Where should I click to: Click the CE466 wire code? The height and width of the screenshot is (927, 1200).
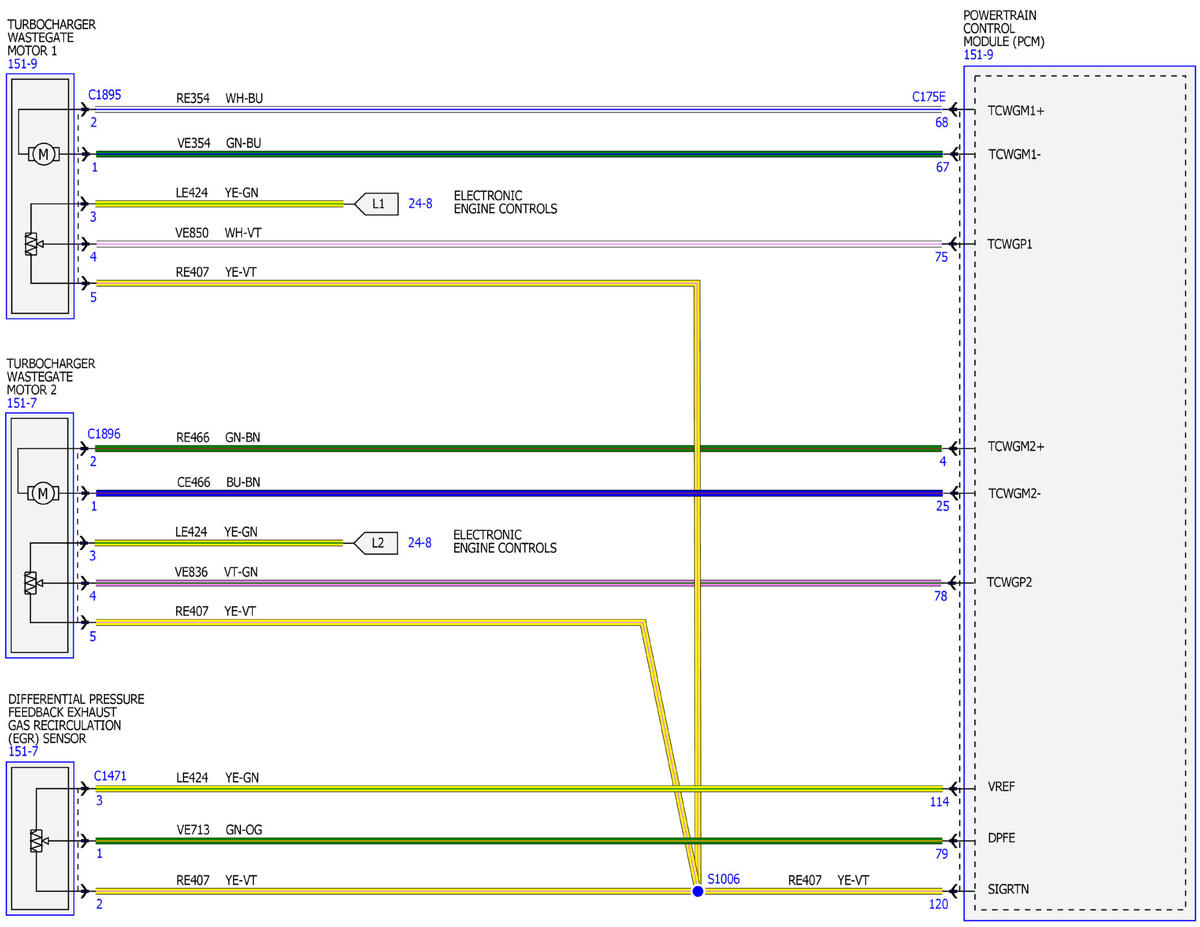[193, 482]
